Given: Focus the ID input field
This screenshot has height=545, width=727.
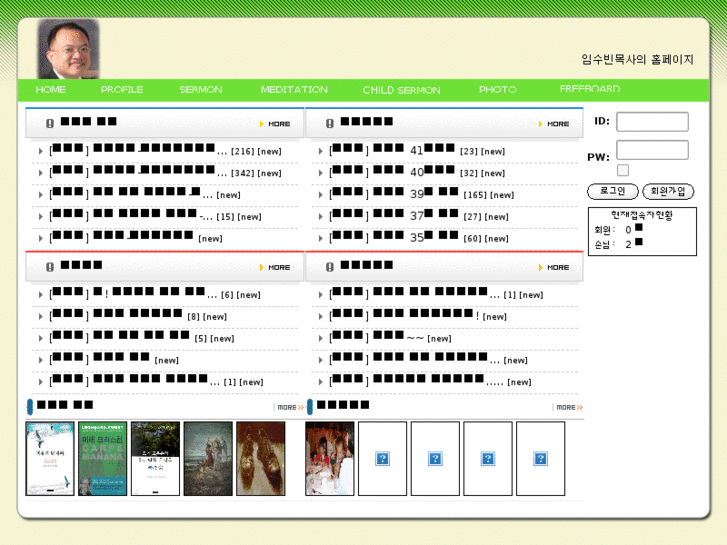Looking at the screenshot, I should click(x=652, y=122).
